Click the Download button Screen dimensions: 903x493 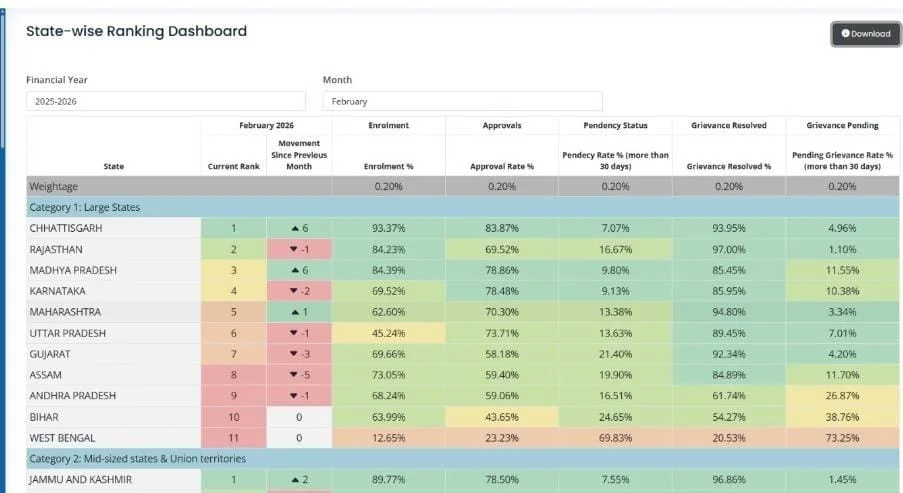(865, 34)
